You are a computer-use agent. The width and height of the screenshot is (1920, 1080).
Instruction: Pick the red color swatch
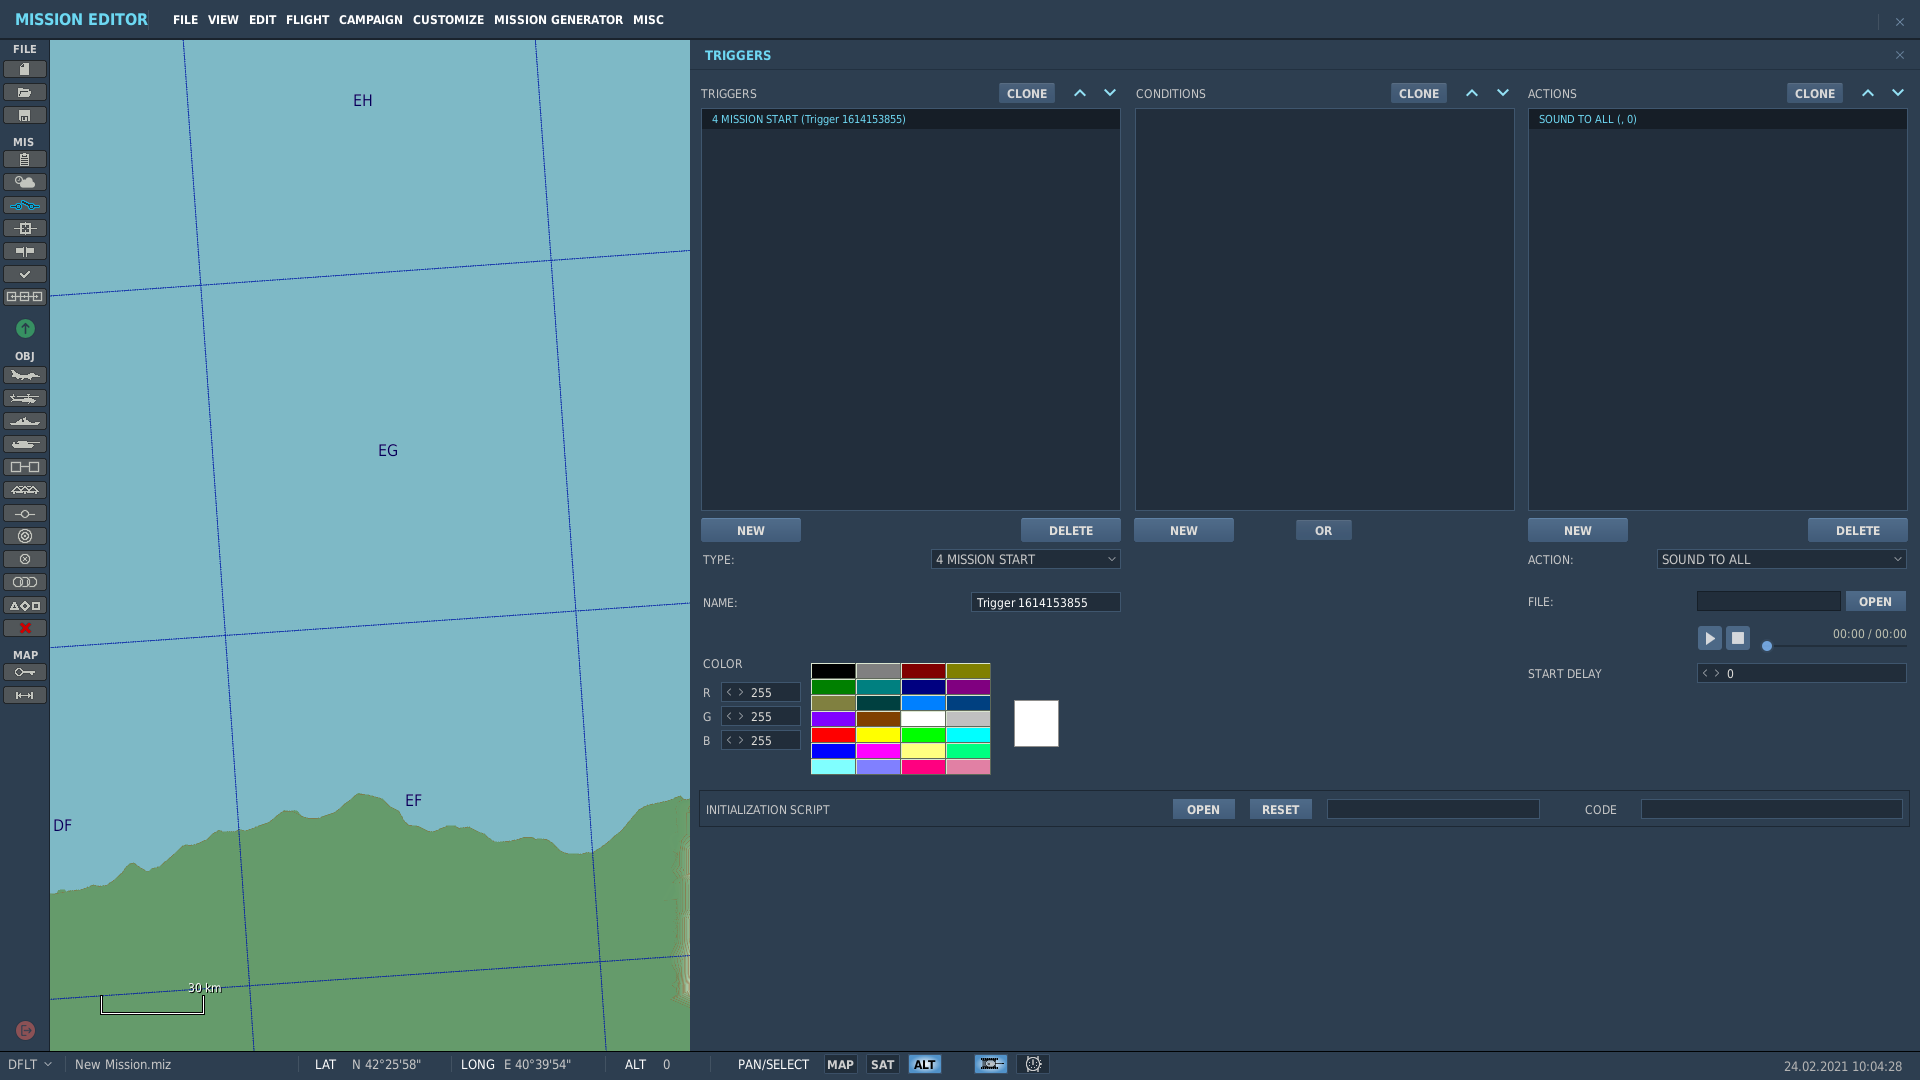click(x=833, y=735)
